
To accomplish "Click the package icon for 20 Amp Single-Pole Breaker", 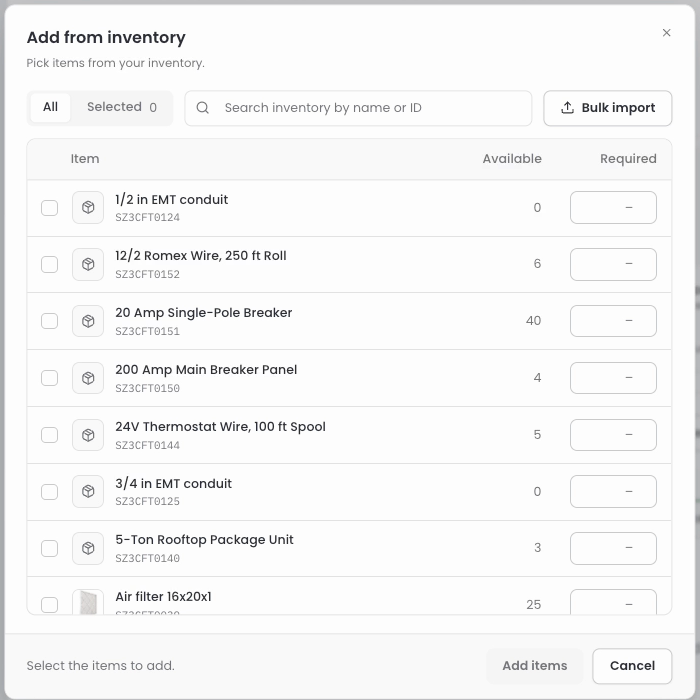I will [x=88, y=321].
